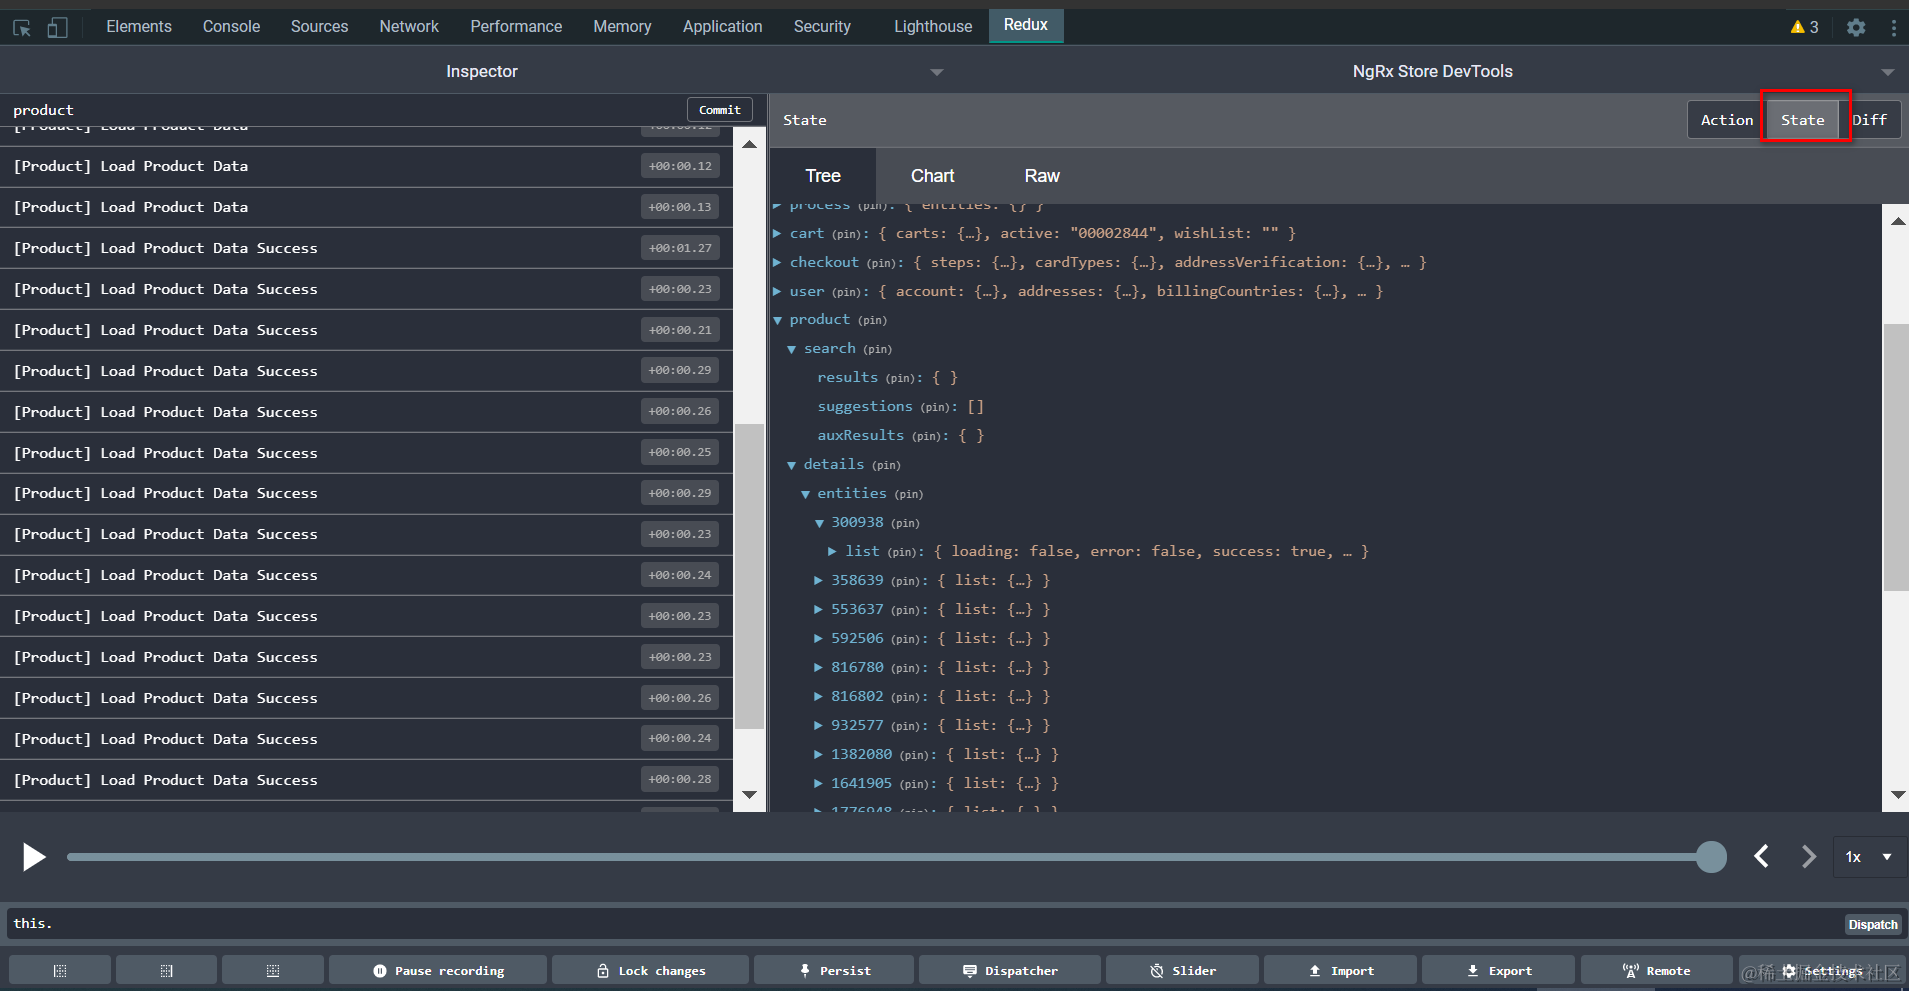Click the Dispatch button
The image size is (1909, 991).
click(1872, 924)
